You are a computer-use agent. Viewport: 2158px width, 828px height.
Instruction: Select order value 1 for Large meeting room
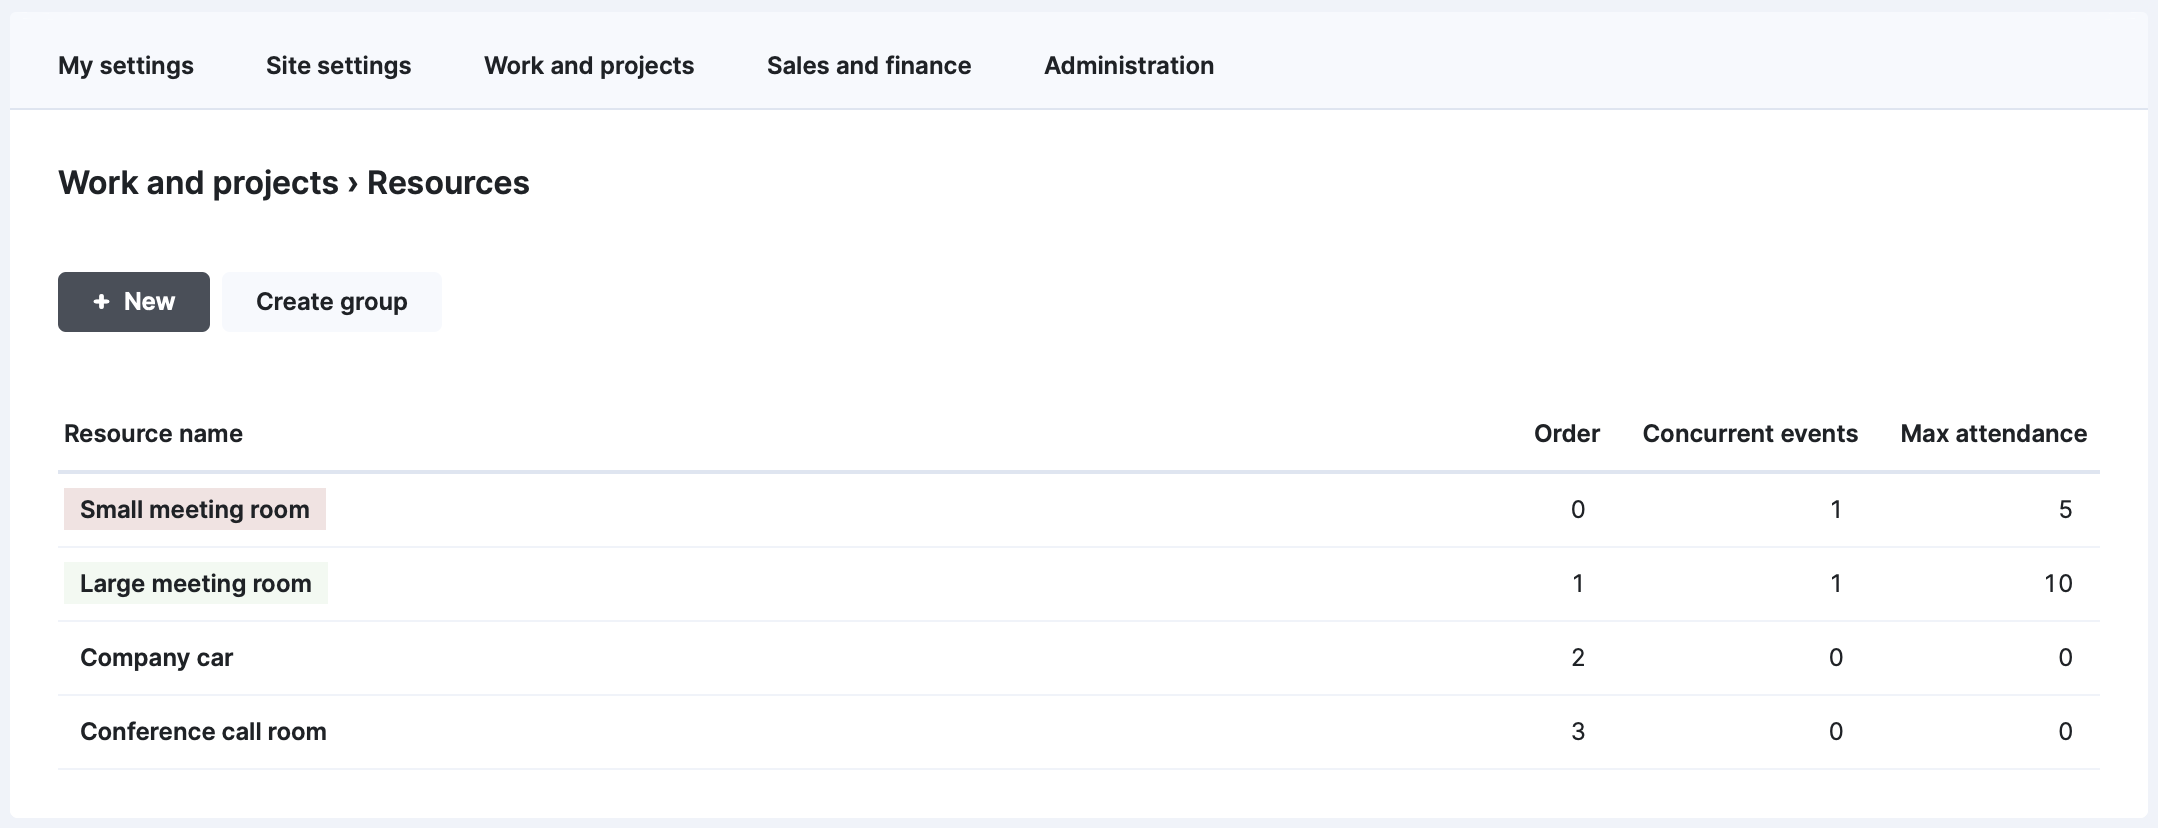(1578, 584)
